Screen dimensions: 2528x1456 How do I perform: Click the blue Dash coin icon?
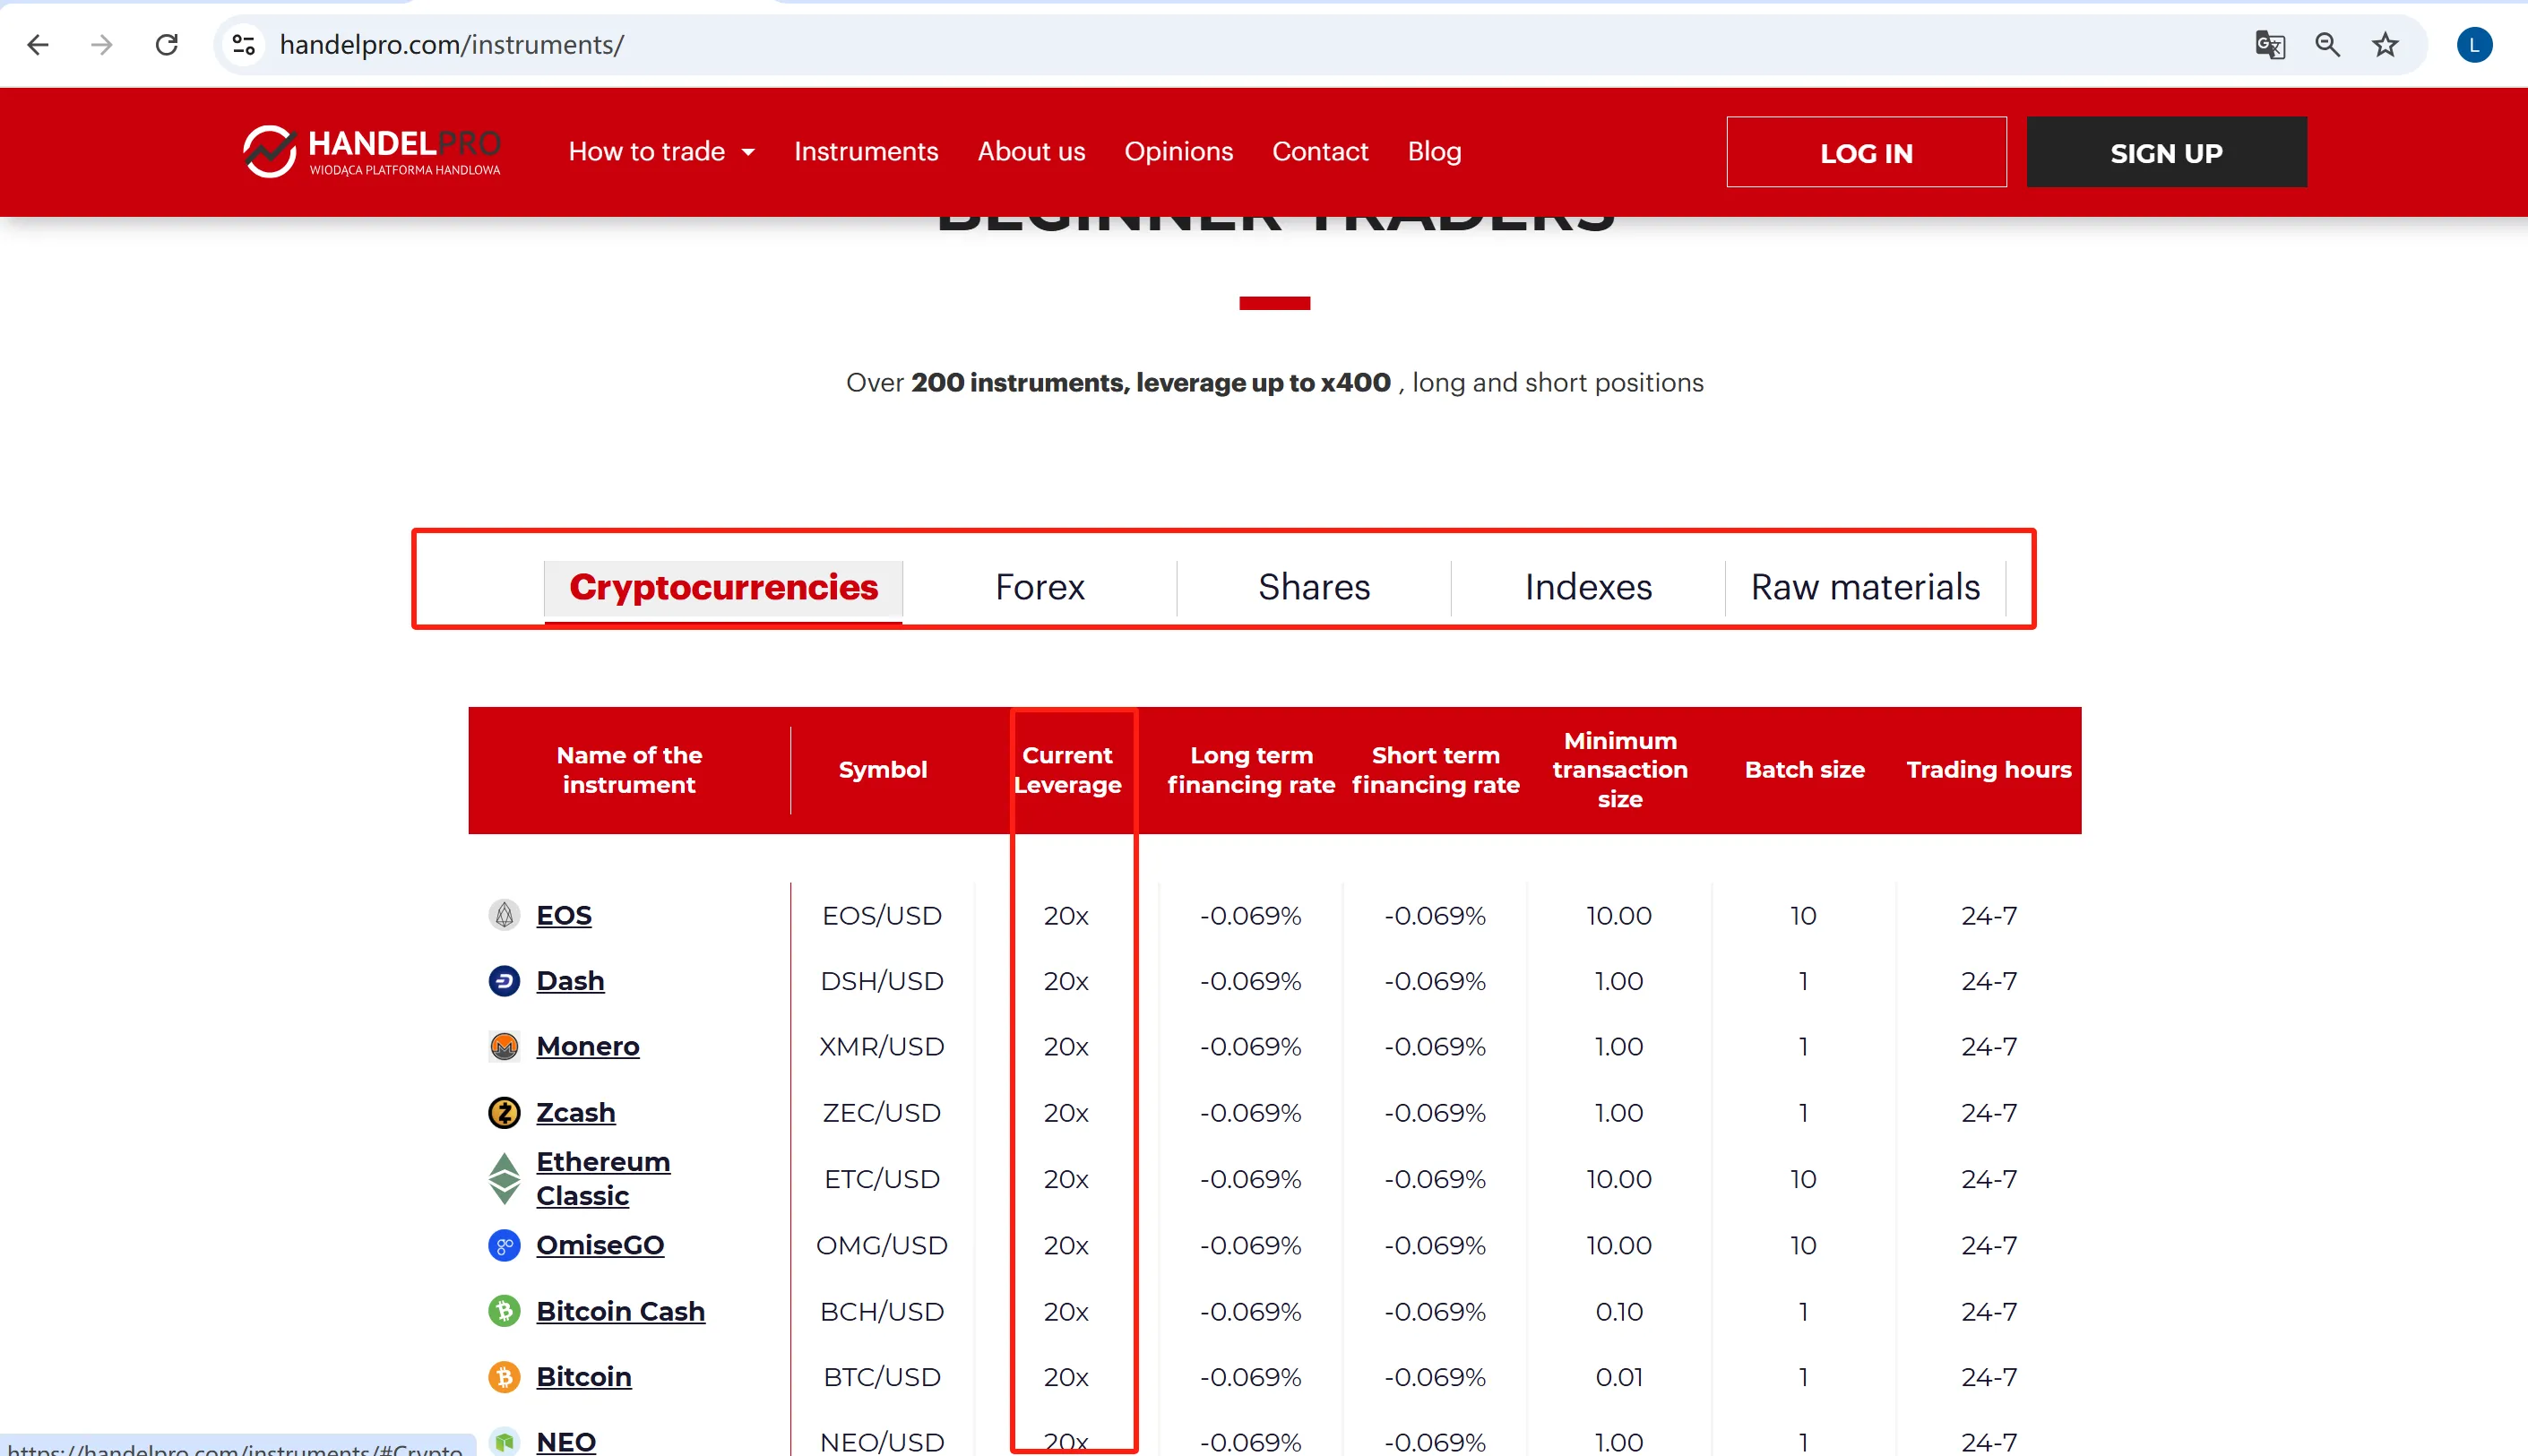pyautogui.click(x=504, y=981)
